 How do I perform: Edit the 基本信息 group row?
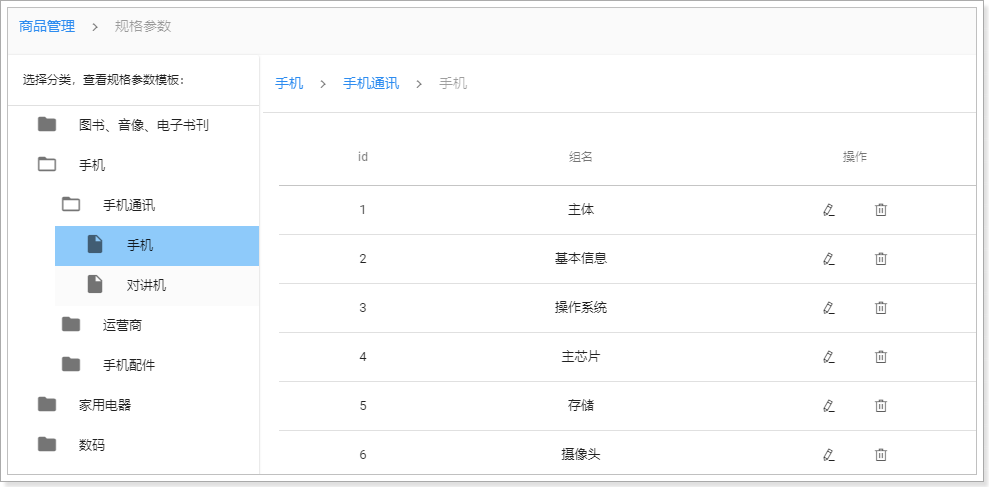[x=828, y=259]
